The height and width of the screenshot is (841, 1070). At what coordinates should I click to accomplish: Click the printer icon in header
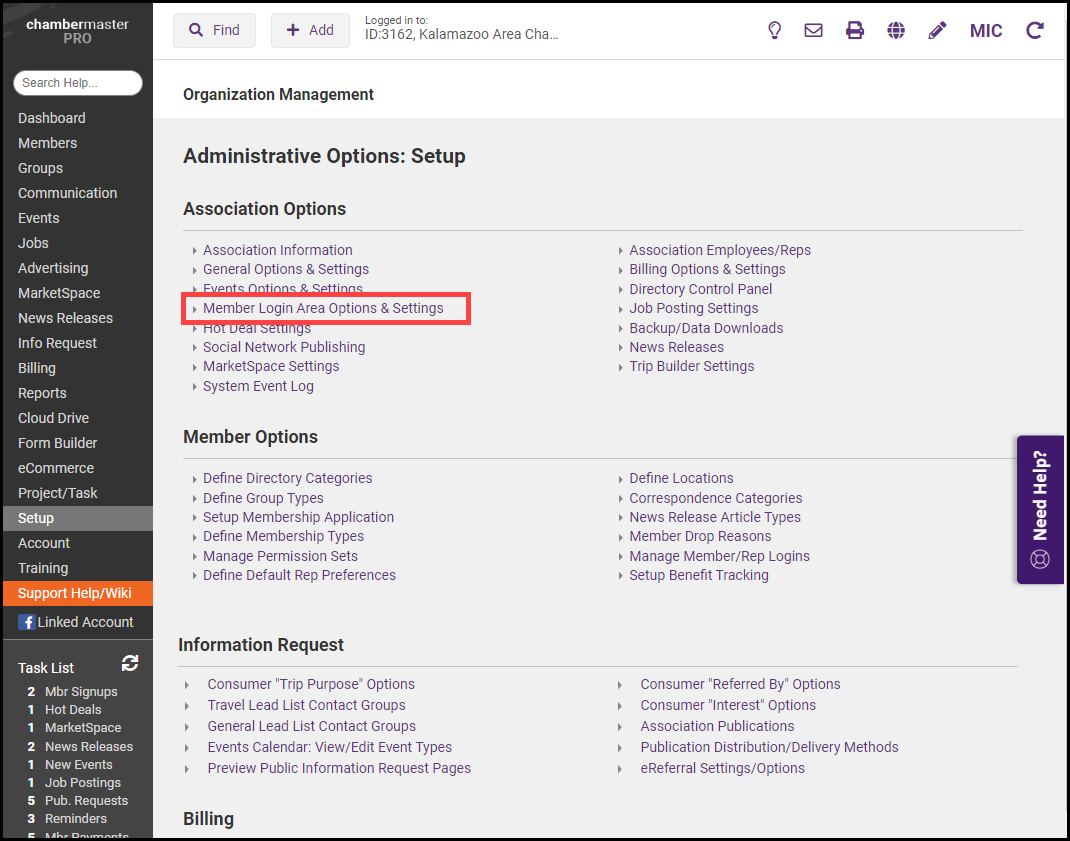855,30
